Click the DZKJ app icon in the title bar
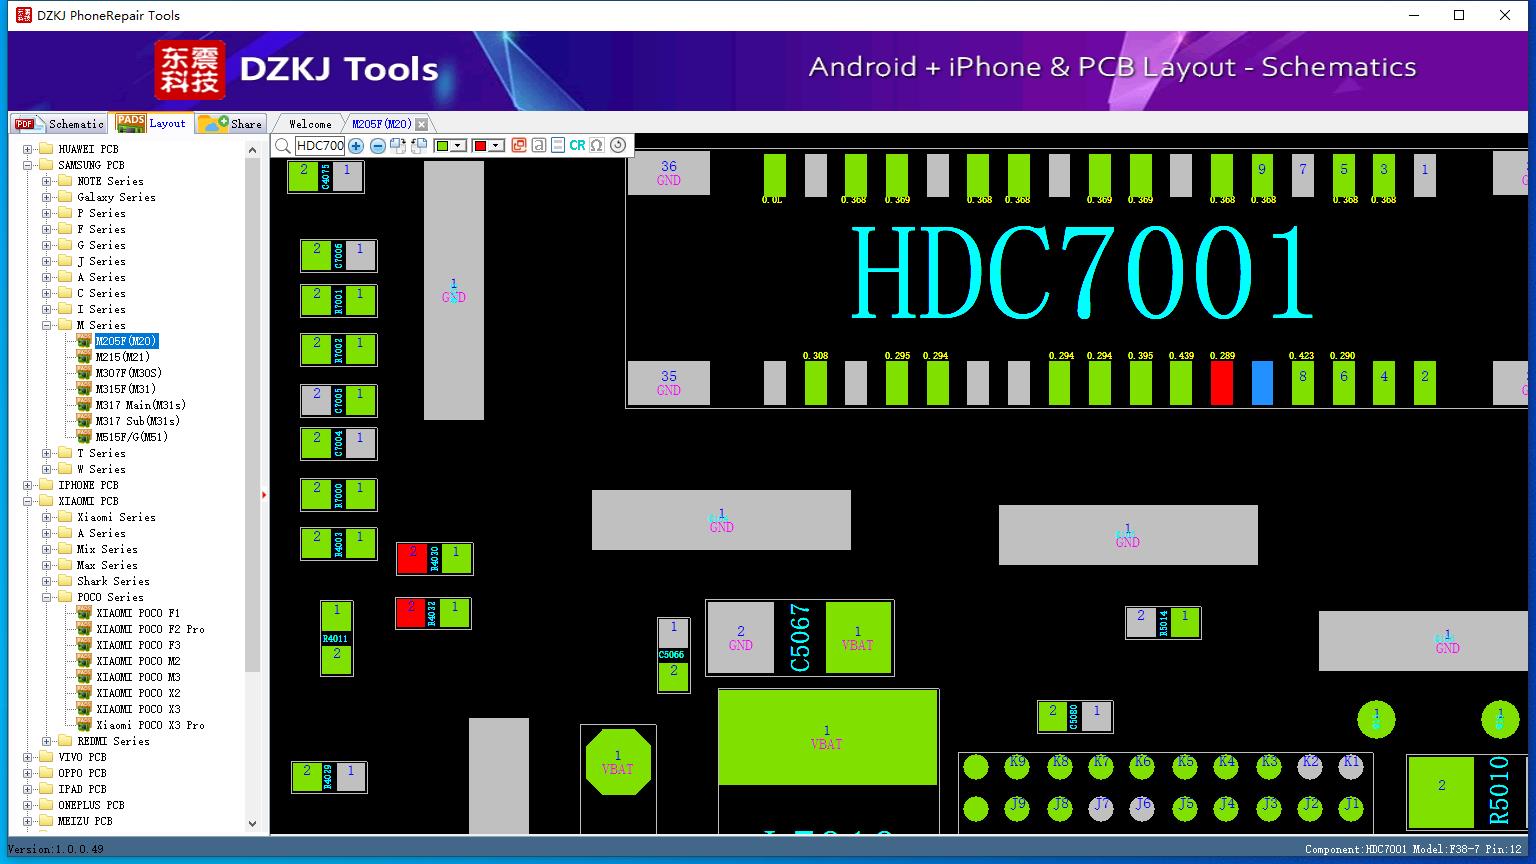This screenshot has width=1536, height=864. tap(24, 15)
